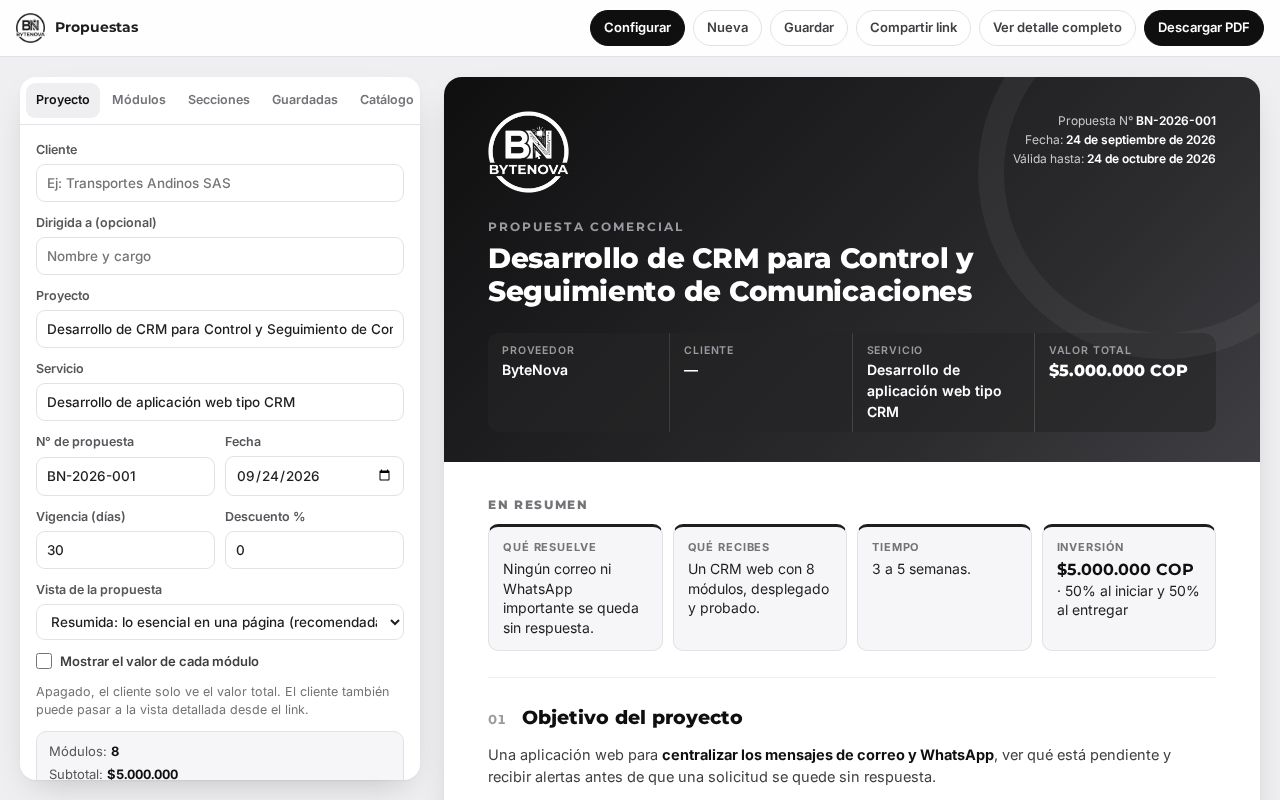The height and width of the screenshot is (800, 1280).
Task: Go to the Guardadas tab
Action: click(305, 100)
